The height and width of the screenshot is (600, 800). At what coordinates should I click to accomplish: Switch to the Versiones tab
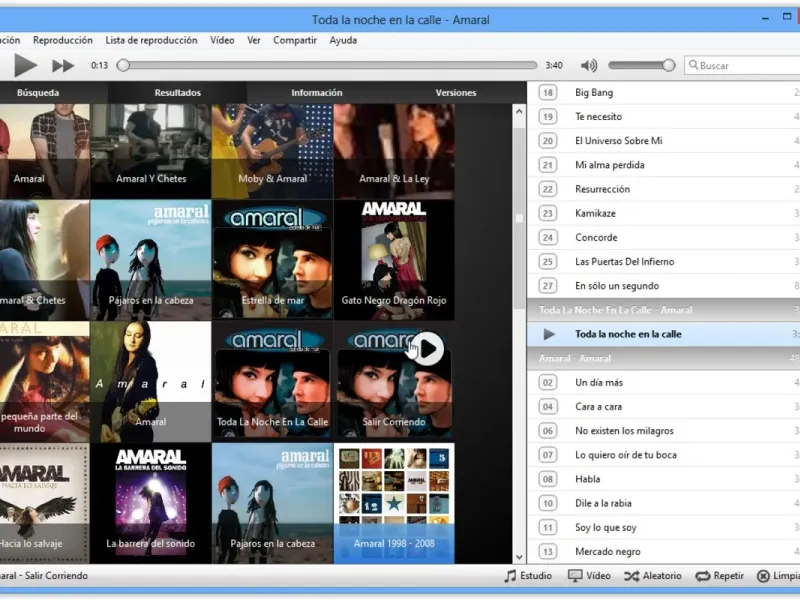coord(456,93)
